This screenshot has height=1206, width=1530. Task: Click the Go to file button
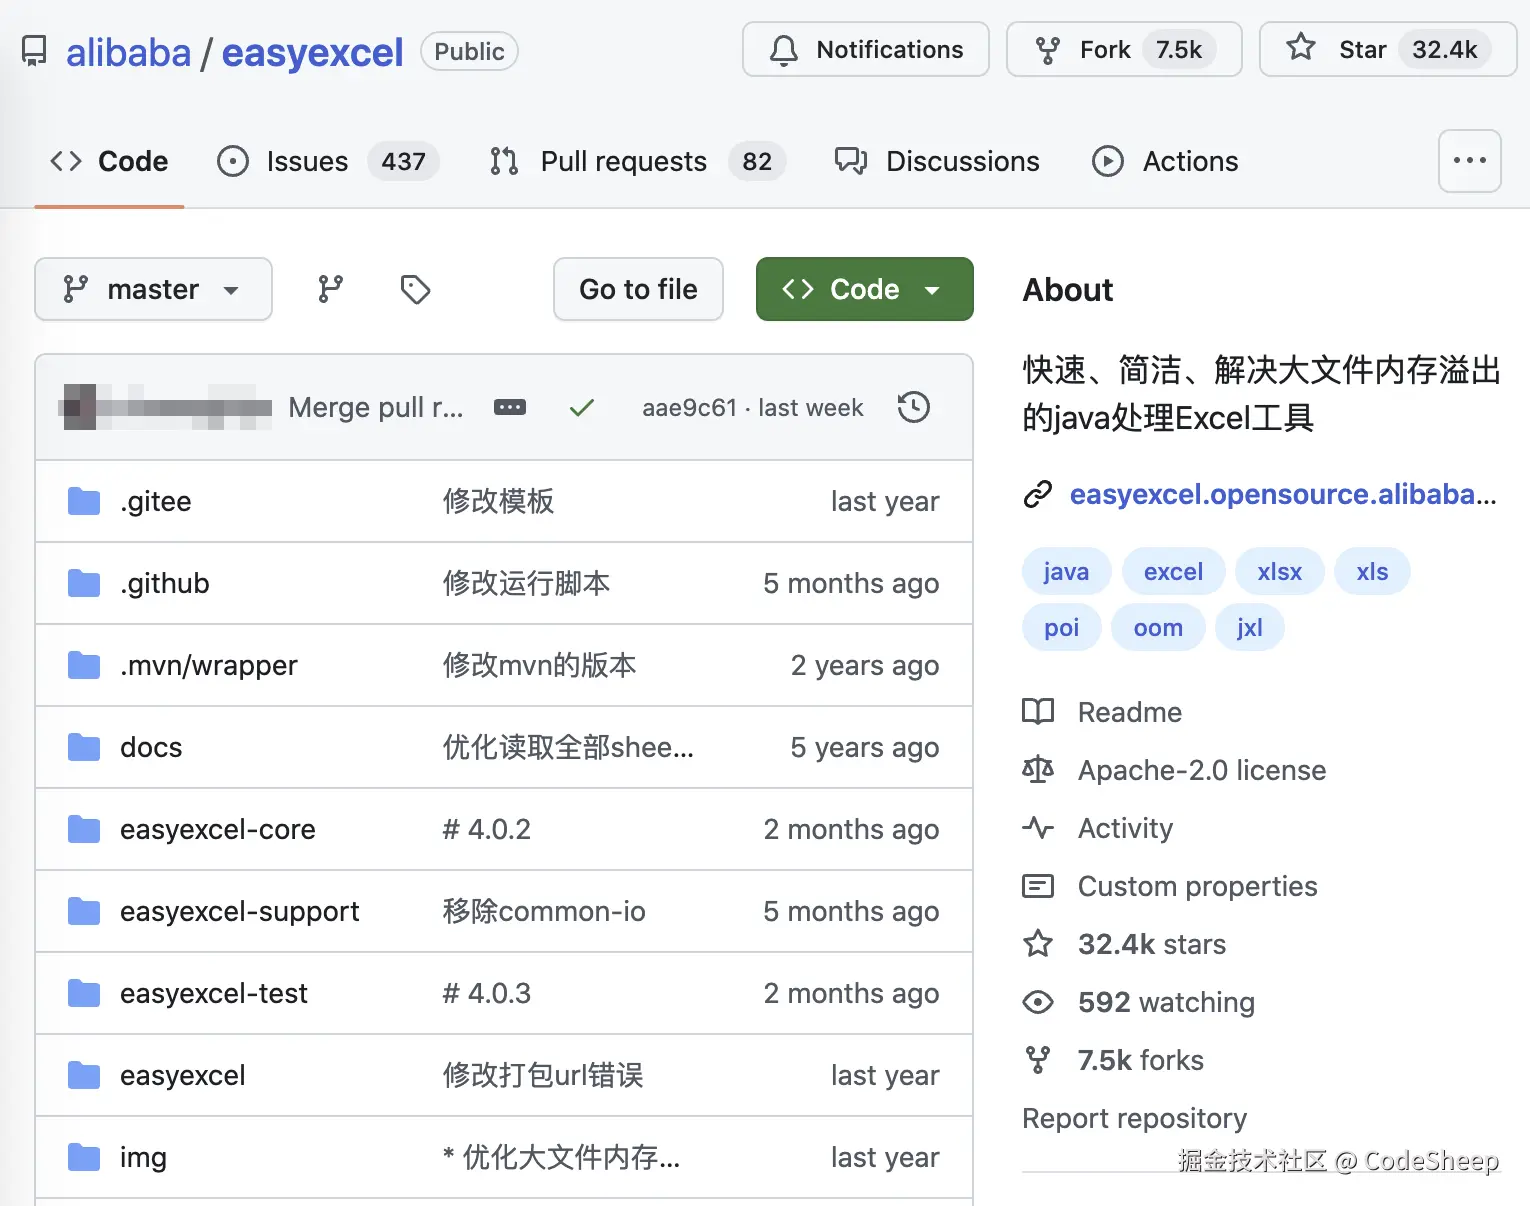point(638,289)
